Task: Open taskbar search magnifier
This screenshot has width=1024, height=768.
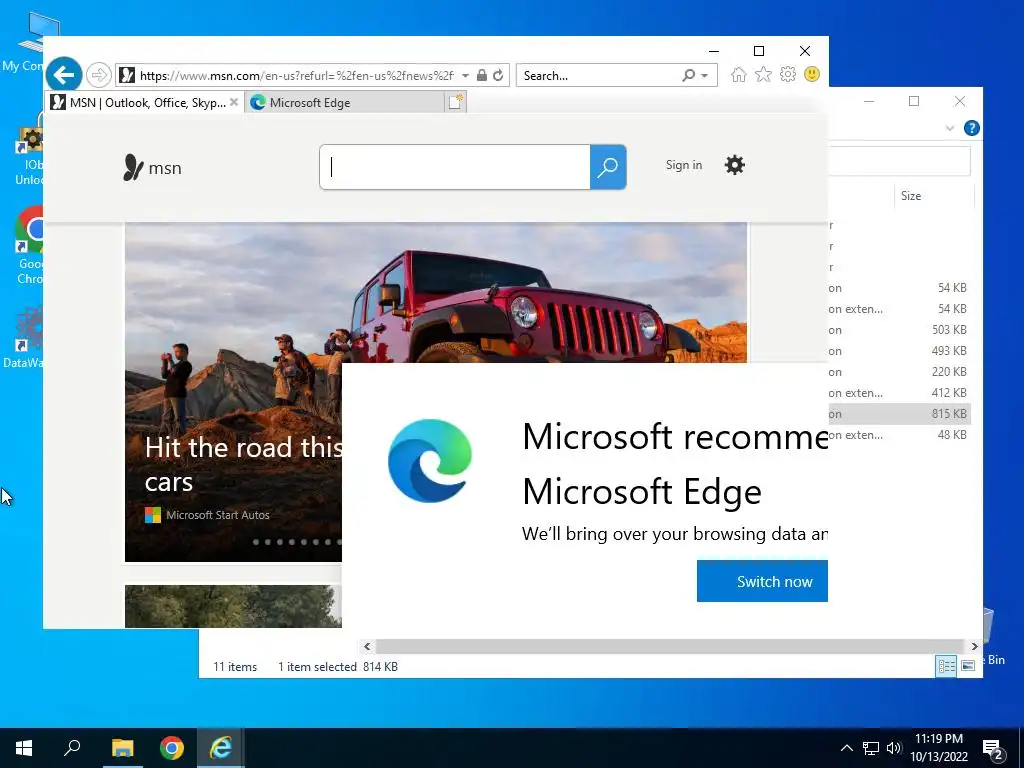Action: tap(72, 748)
